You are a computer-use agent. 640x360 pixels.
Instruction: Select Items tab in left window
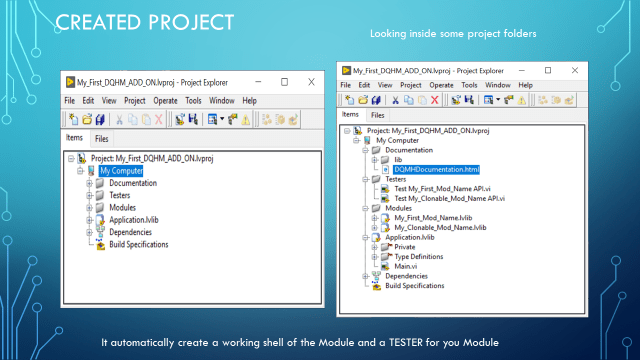pos(74,138)
